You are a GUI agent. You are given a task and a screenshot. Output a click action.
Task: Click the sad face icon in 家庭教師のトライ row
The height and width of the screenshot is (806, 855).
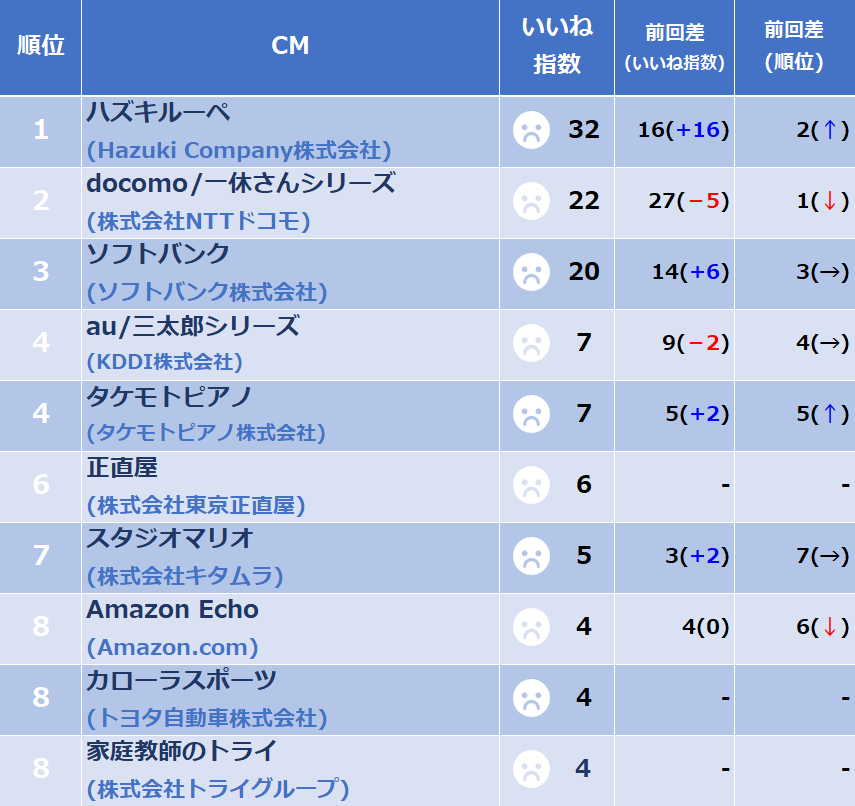click(x=531, y=768)
